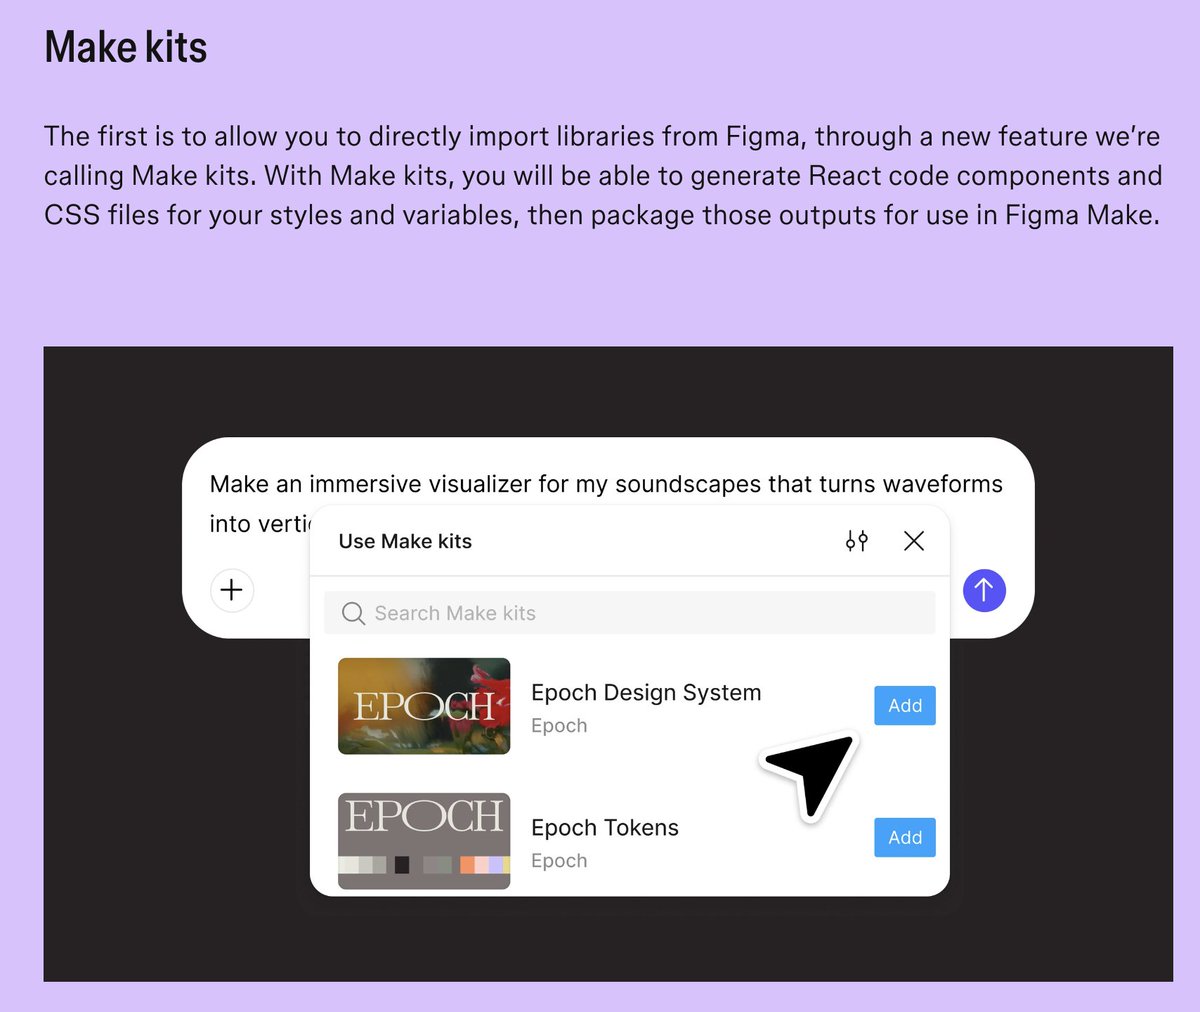Viewport: 1200px width, 1012px height.
Task: Submit prompt with purple up-arrow button
Action: [x=984, y=590]
